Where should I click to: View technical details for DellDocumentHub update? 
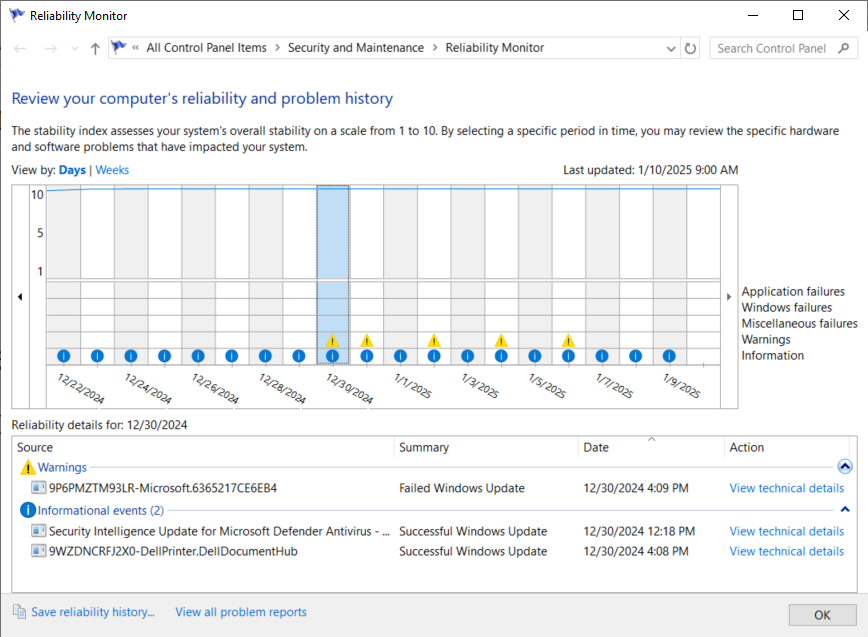click(x=787, y=551)
